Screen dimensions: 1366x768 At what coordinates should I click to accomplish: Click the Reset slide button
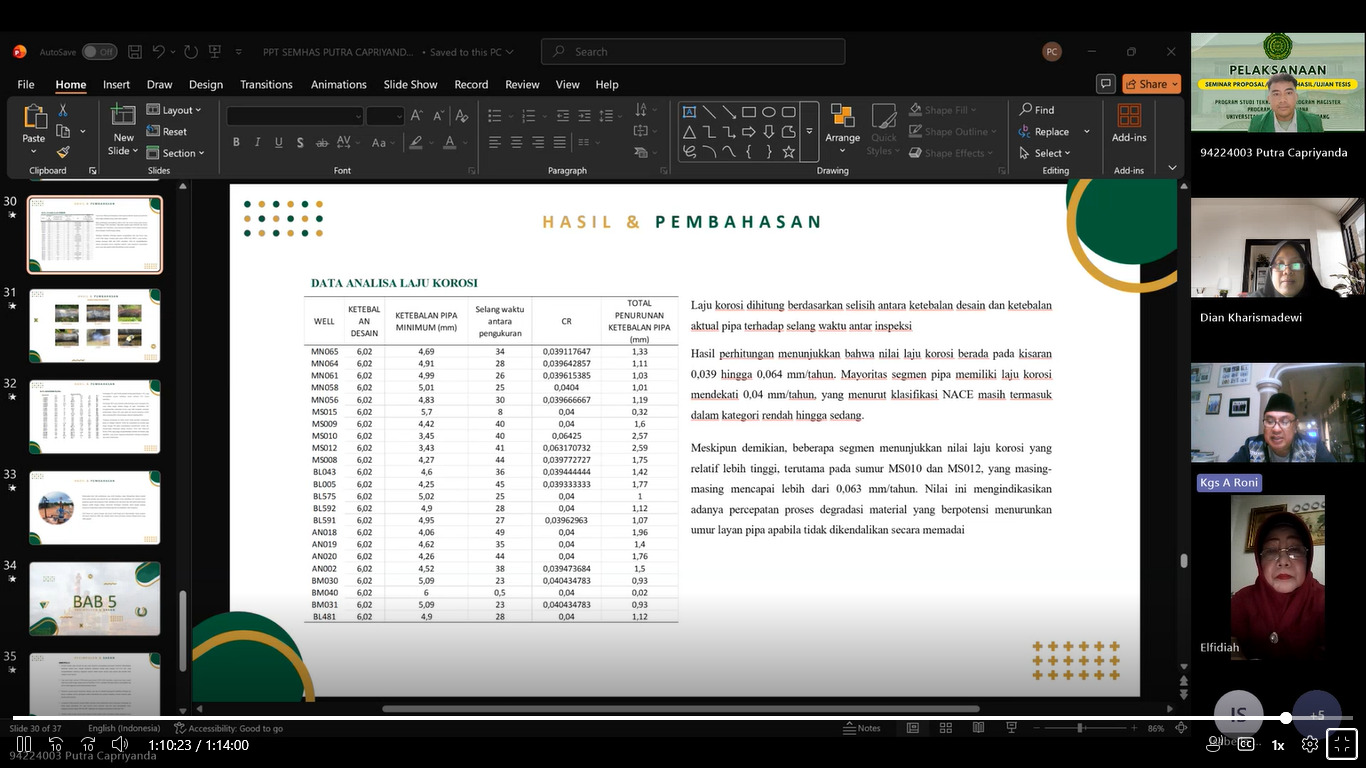coord(167,131)
